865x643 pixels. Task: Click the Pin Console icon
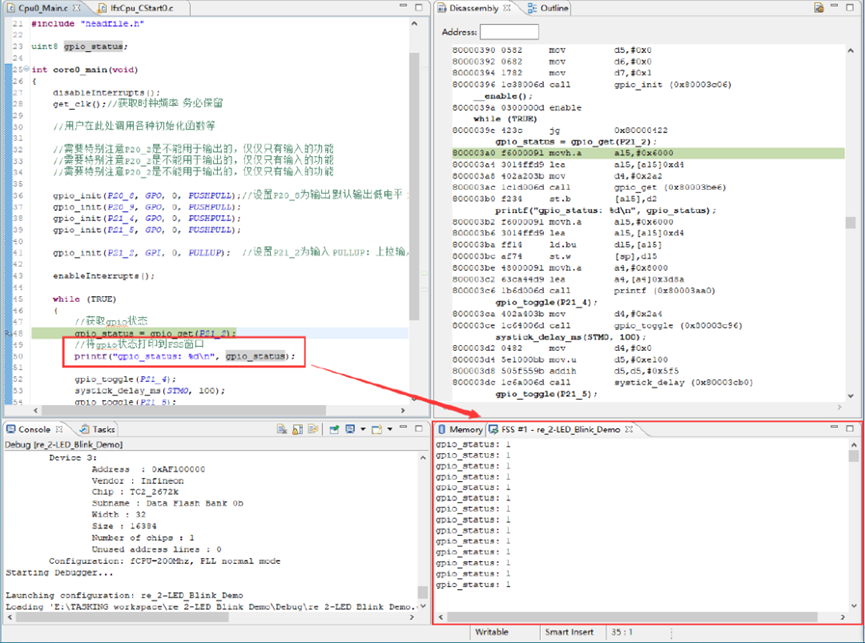[334, 429]
